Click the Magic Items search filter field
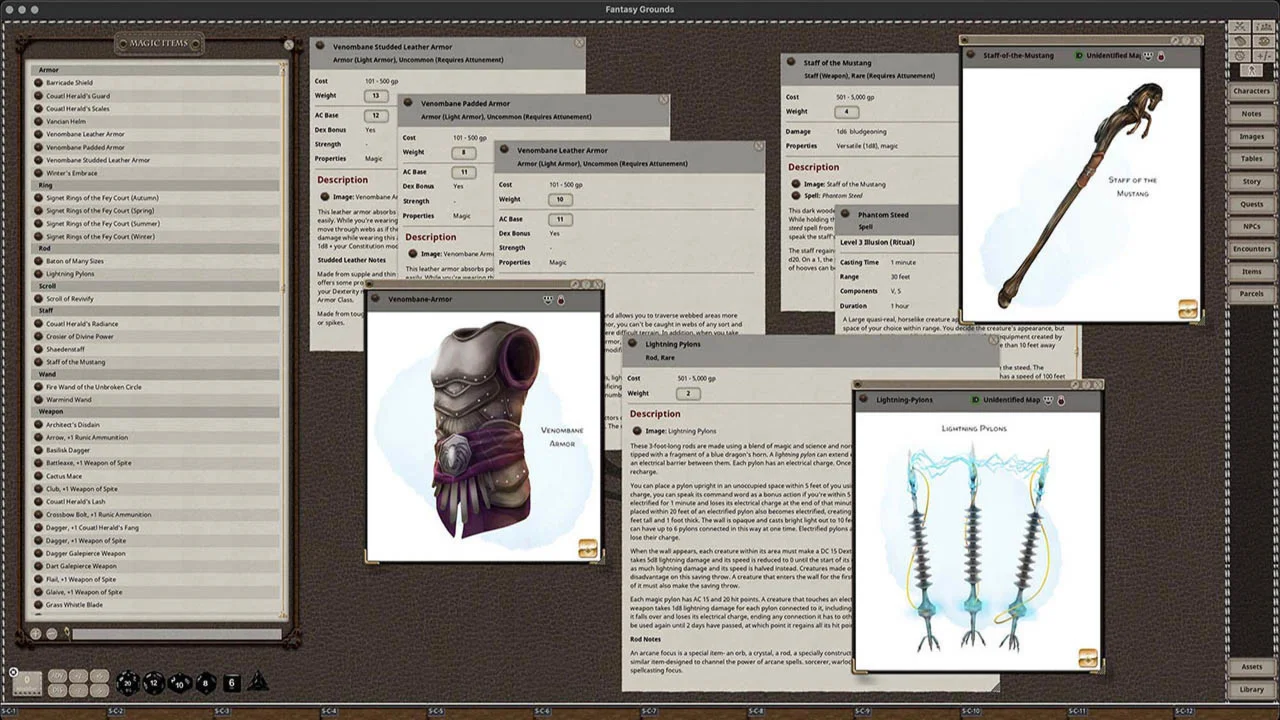1280x720 pixels. coord(177,633)
